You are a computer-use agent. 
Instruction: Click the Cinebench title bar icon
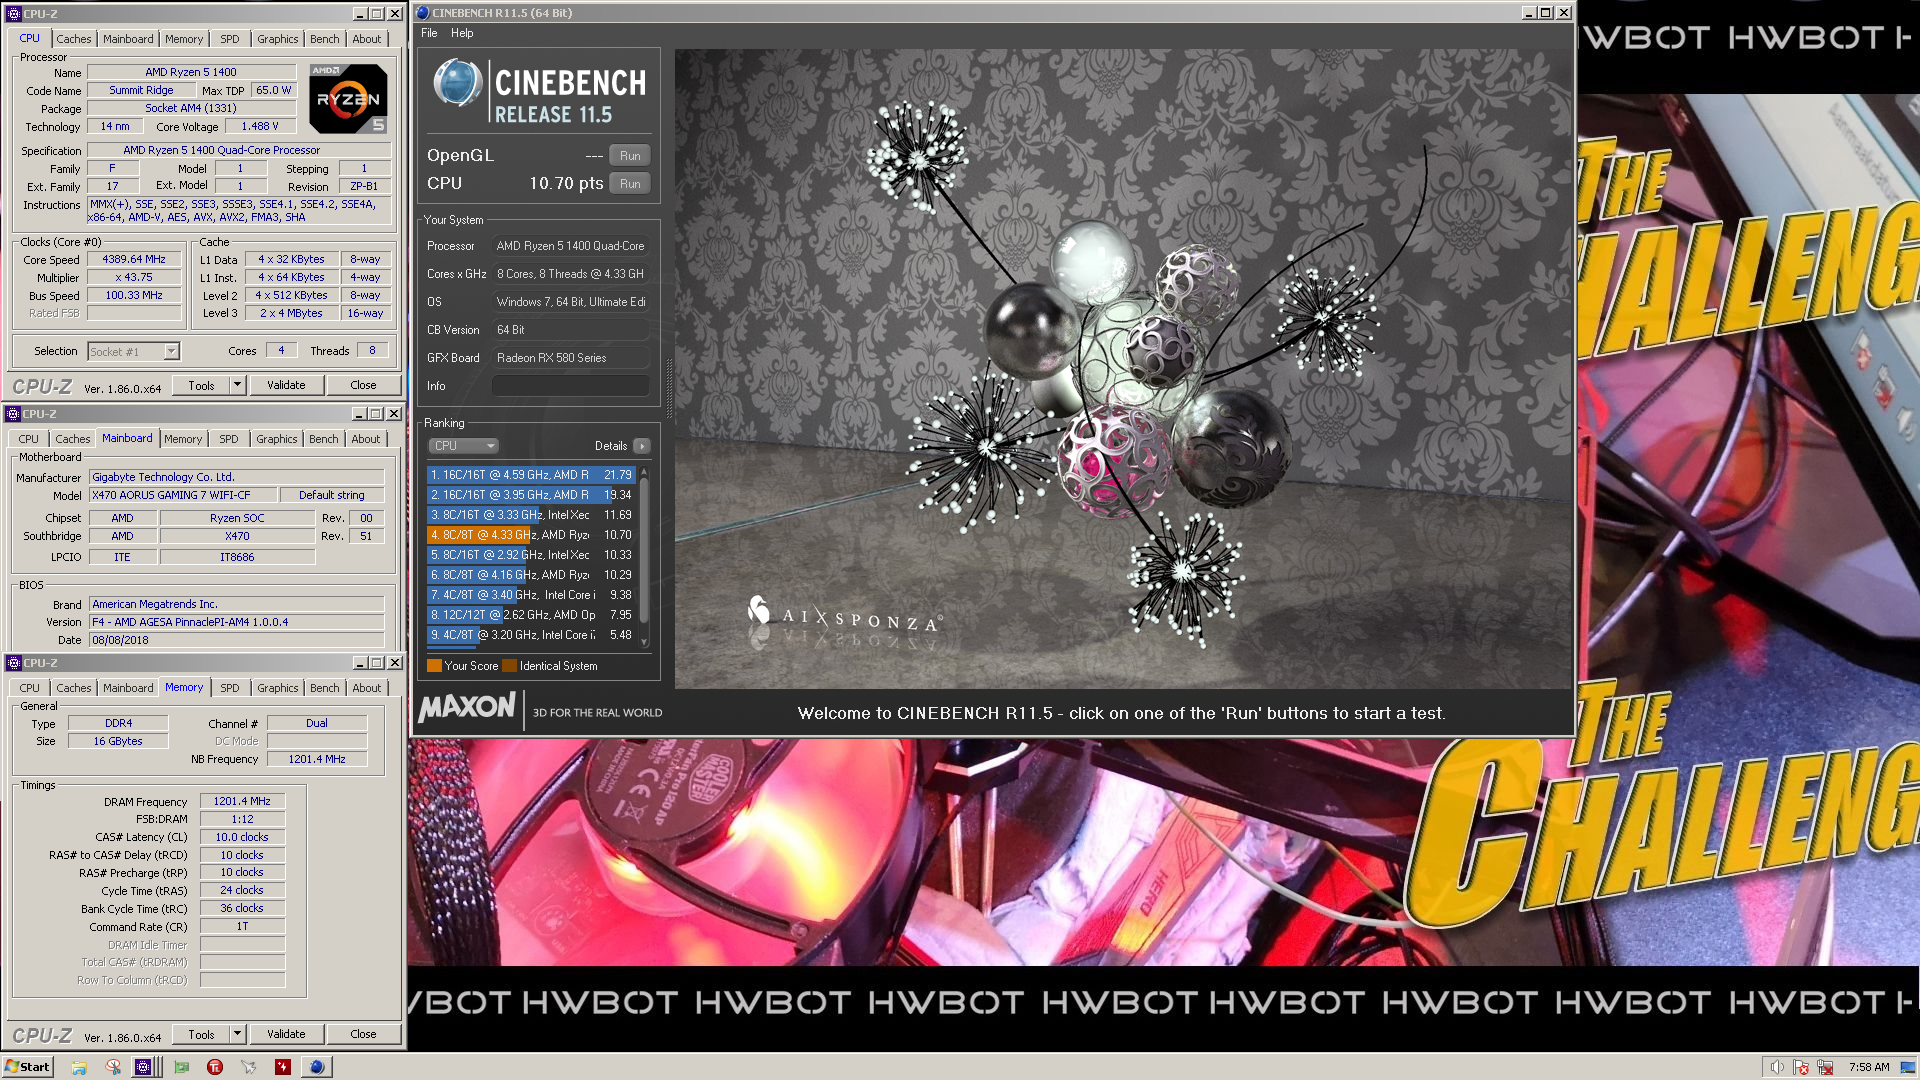coord(423,13)
